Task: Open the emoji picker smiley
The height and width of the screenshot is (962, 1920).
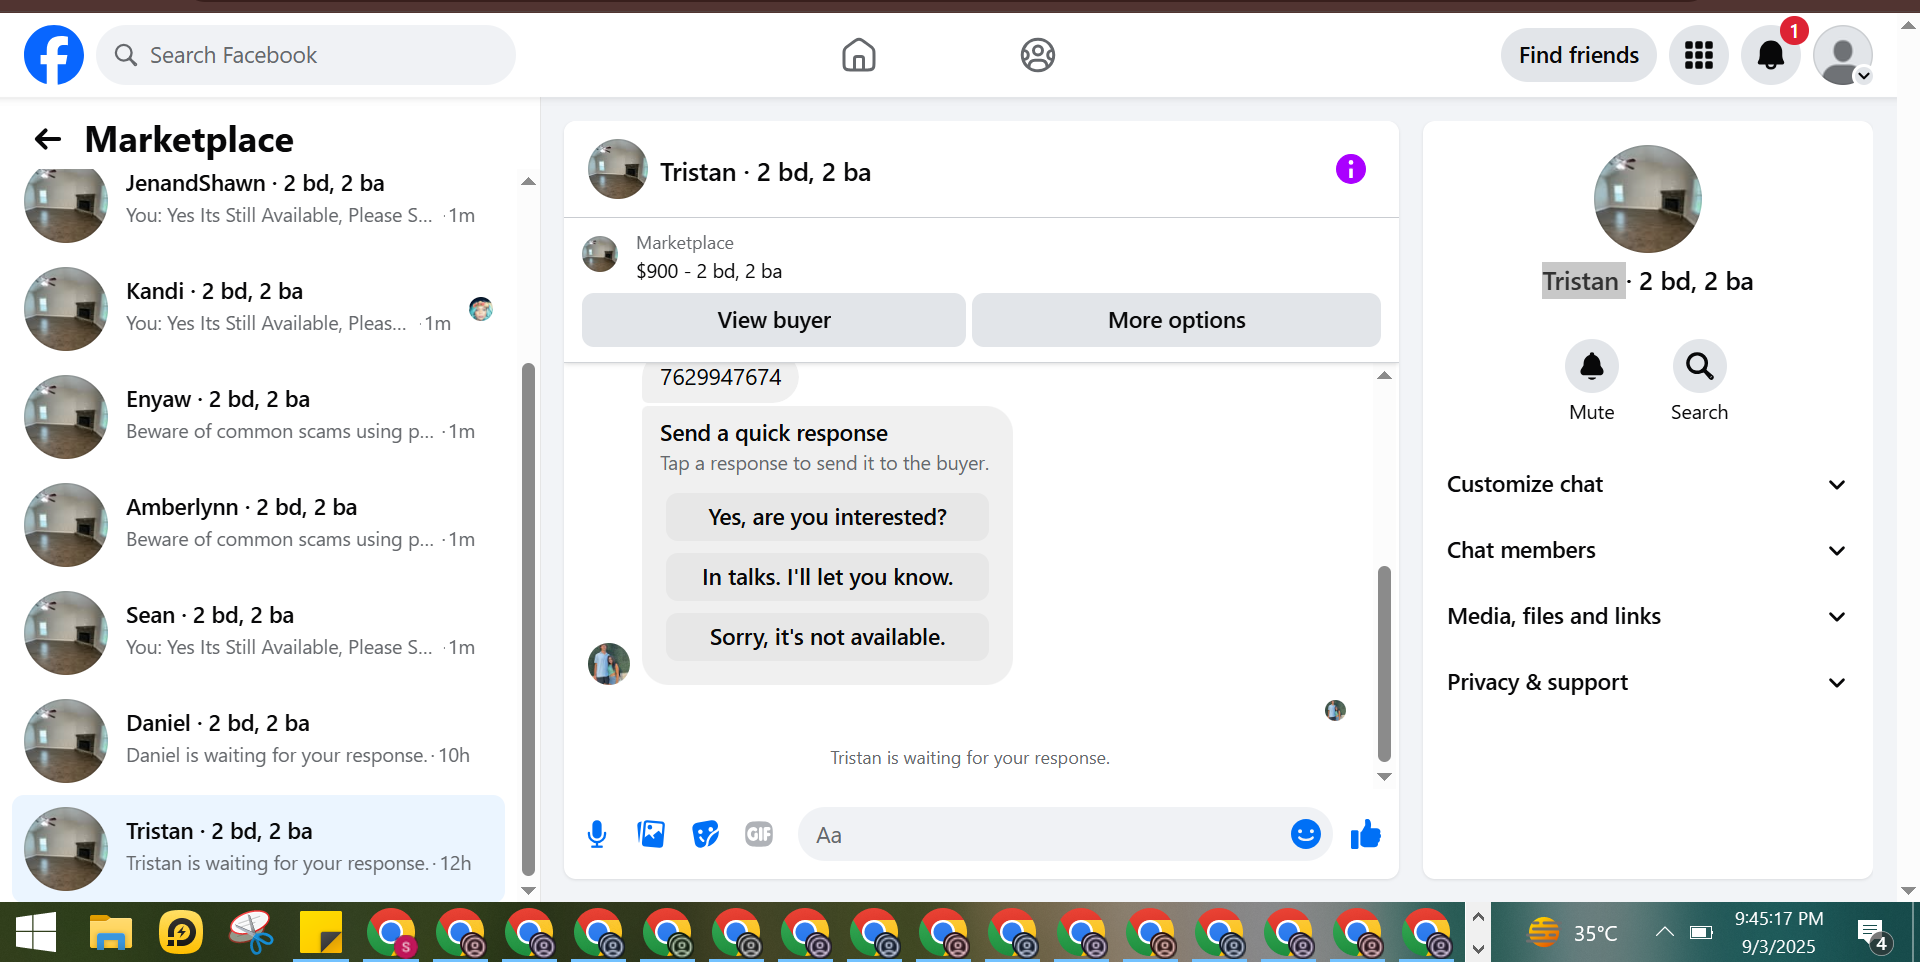Action: (x=1305, y=834)
